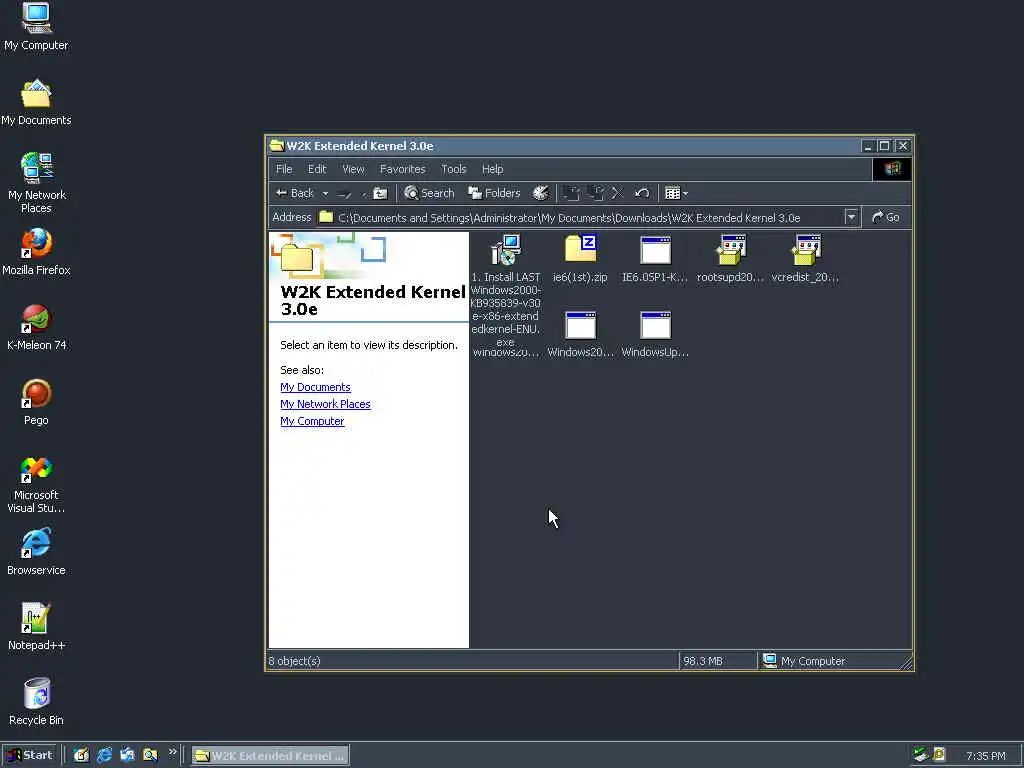1024x768 pixels.
Task: Open the History toolbar icon
Action: click(541, 193)
